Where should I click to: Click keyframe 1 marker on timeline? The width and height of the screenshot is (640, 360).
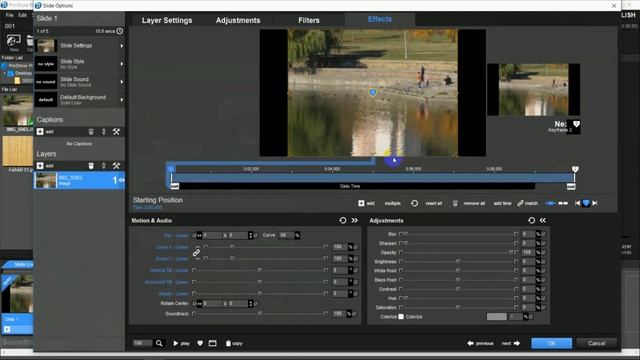171,169
